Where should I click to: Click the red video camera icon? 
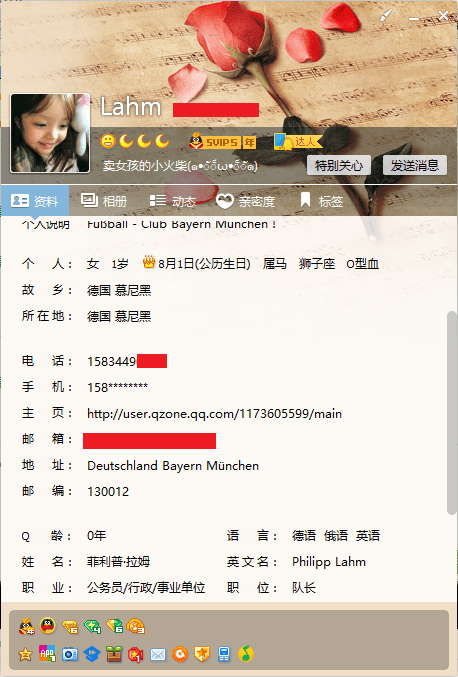136,655
